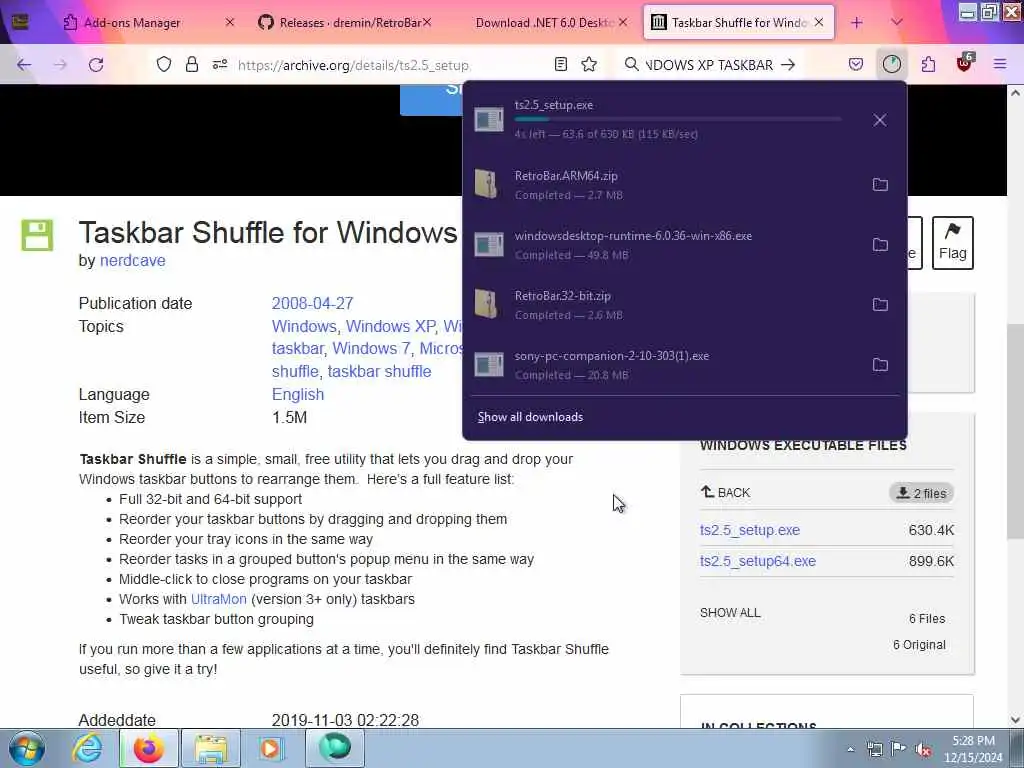Click the Downloads toolbar button

tap(891, 64)
